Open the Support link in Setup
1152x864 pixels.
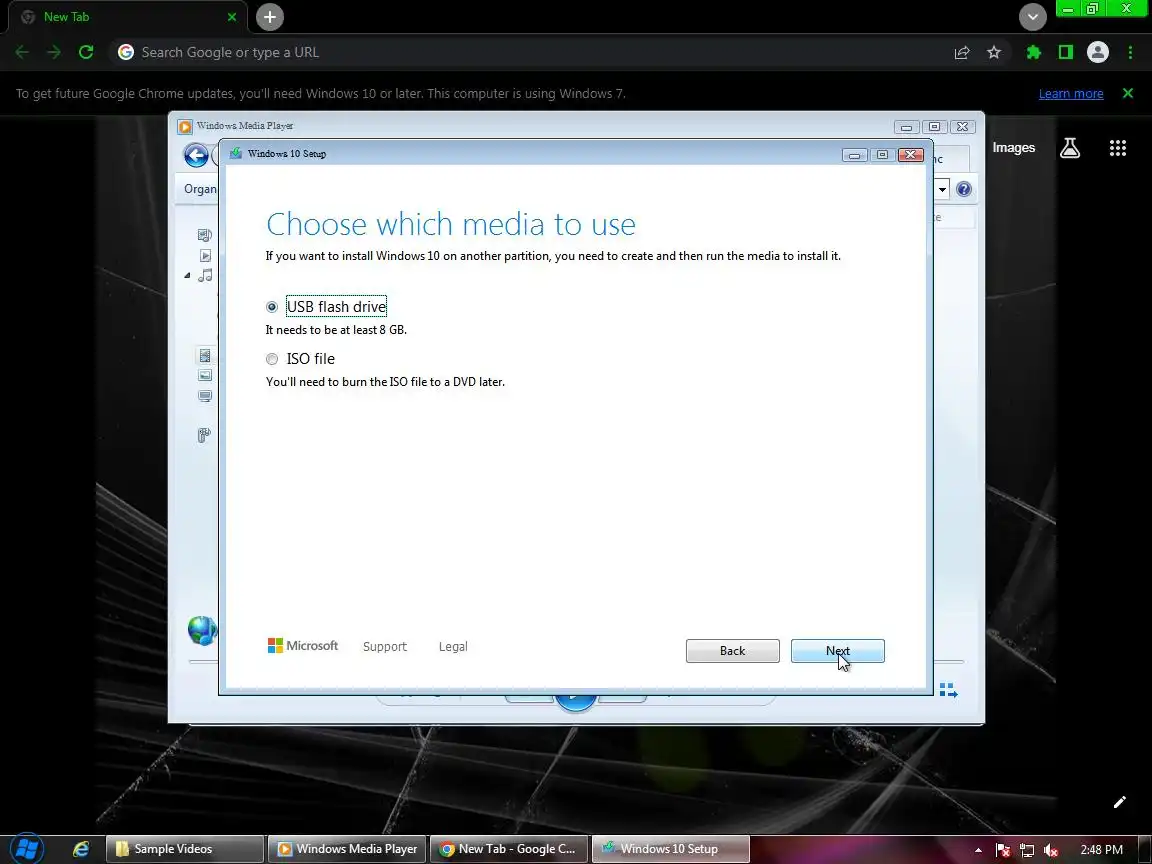click(384, 647)
